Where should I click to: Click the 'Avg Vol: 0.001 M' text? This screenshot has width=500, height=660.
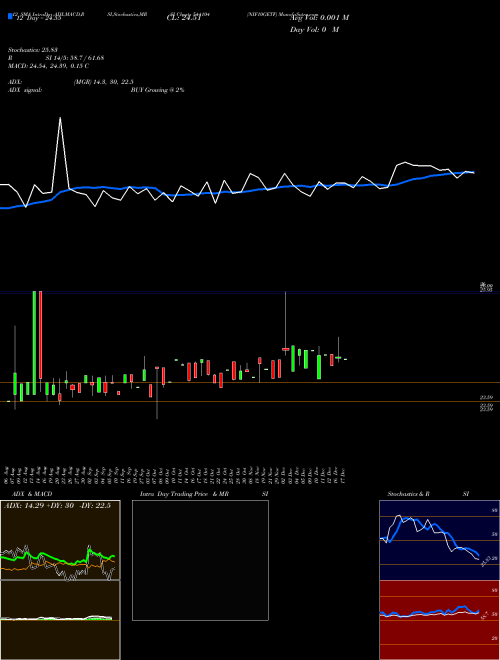(319, 18)
